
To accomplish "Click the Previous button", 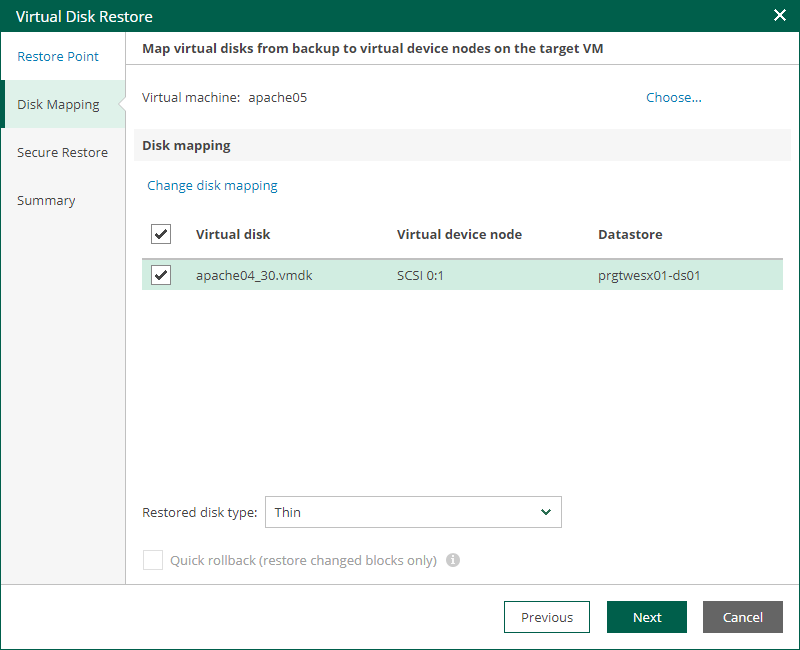I will [x=546, y=617].
